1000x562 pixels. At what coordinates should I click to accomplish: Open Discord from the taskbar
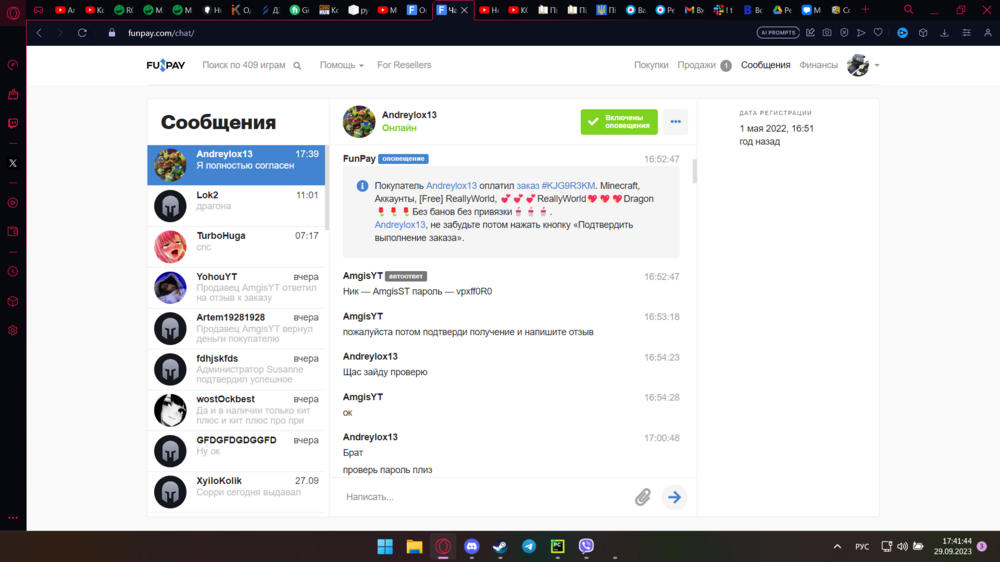pos(472,546)
